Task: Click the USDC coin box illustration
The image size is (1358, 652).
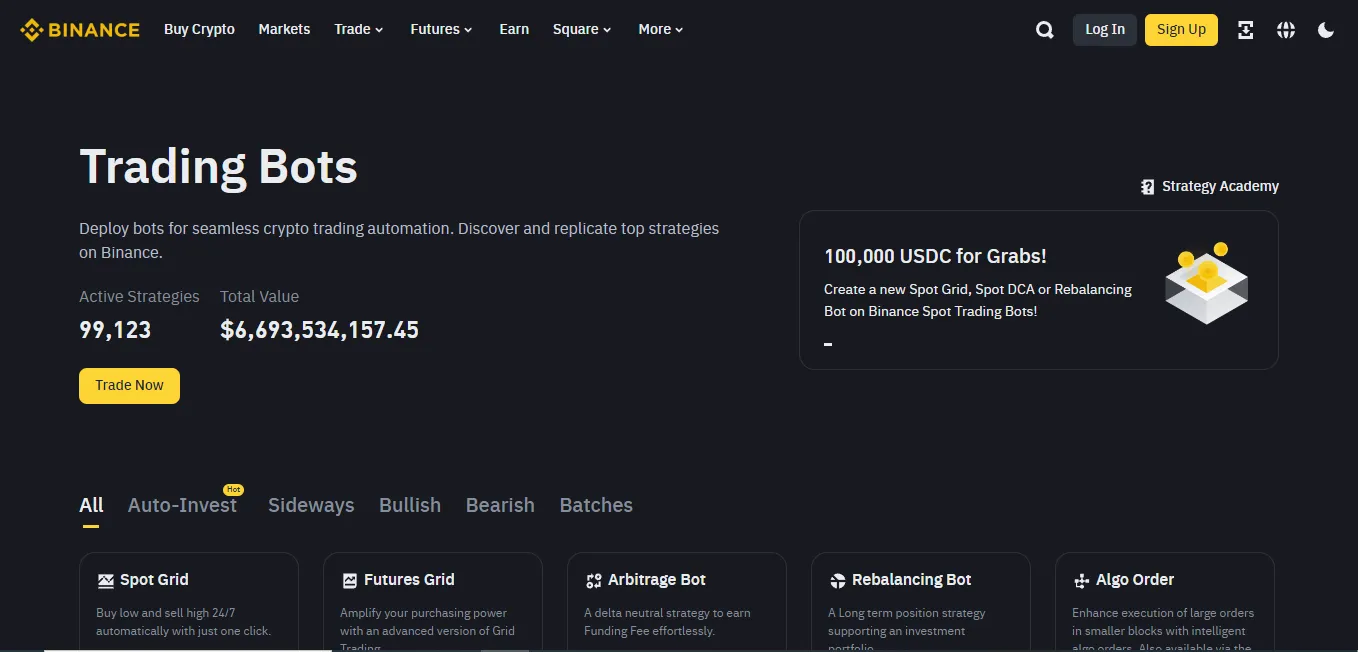Action: [1206, 283]
